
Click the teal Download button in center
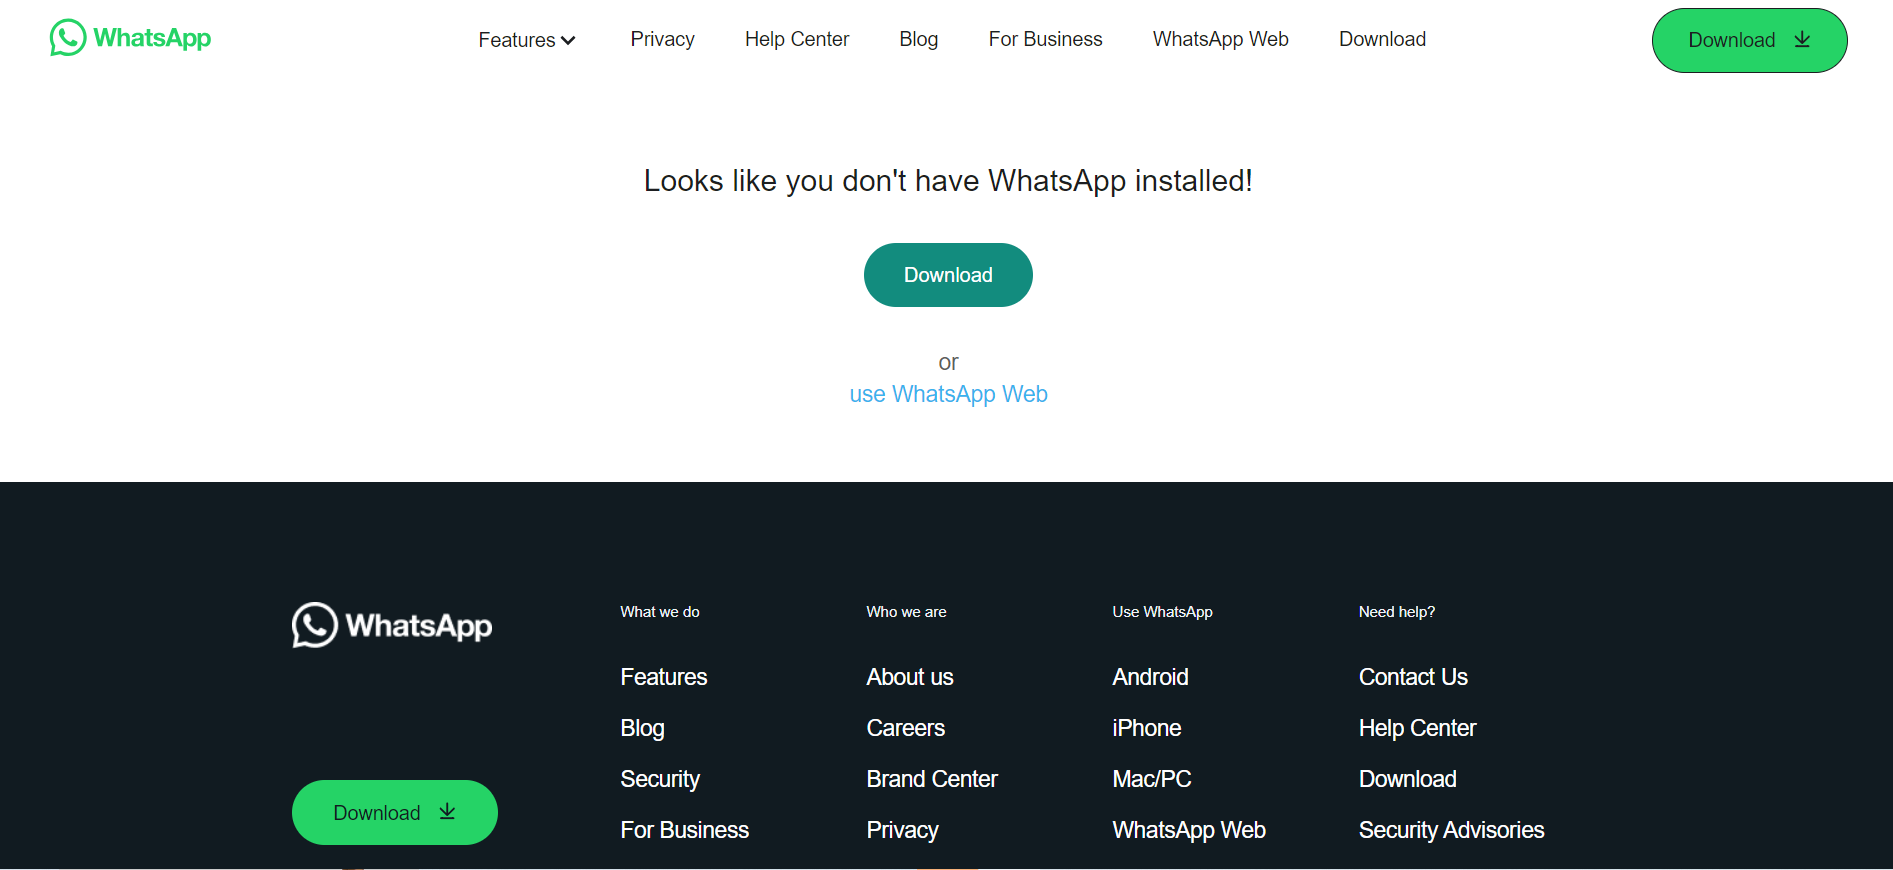tap(948, 275)
